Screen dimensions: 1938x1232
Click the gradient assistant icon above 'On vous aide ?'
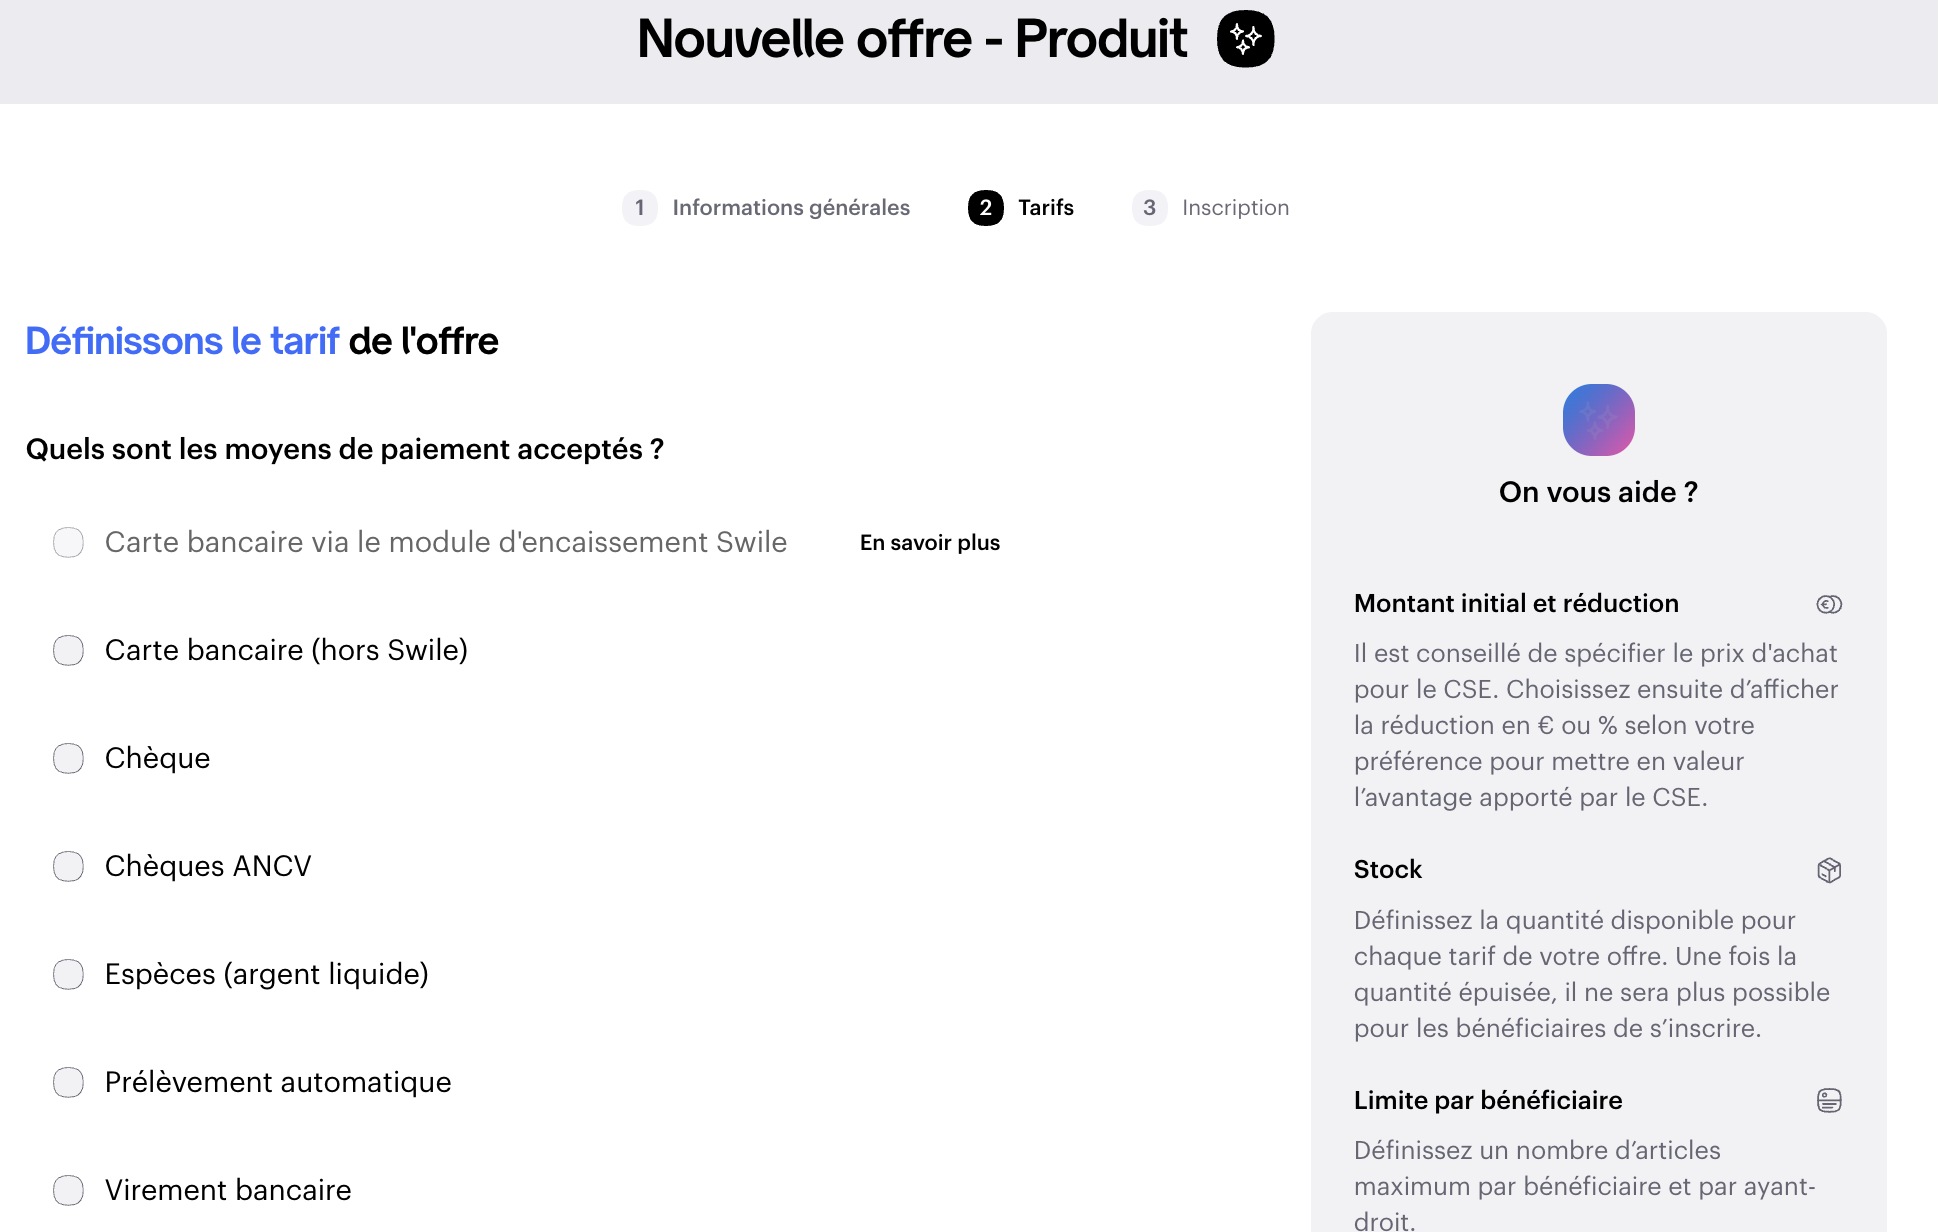click(1598, 420)
